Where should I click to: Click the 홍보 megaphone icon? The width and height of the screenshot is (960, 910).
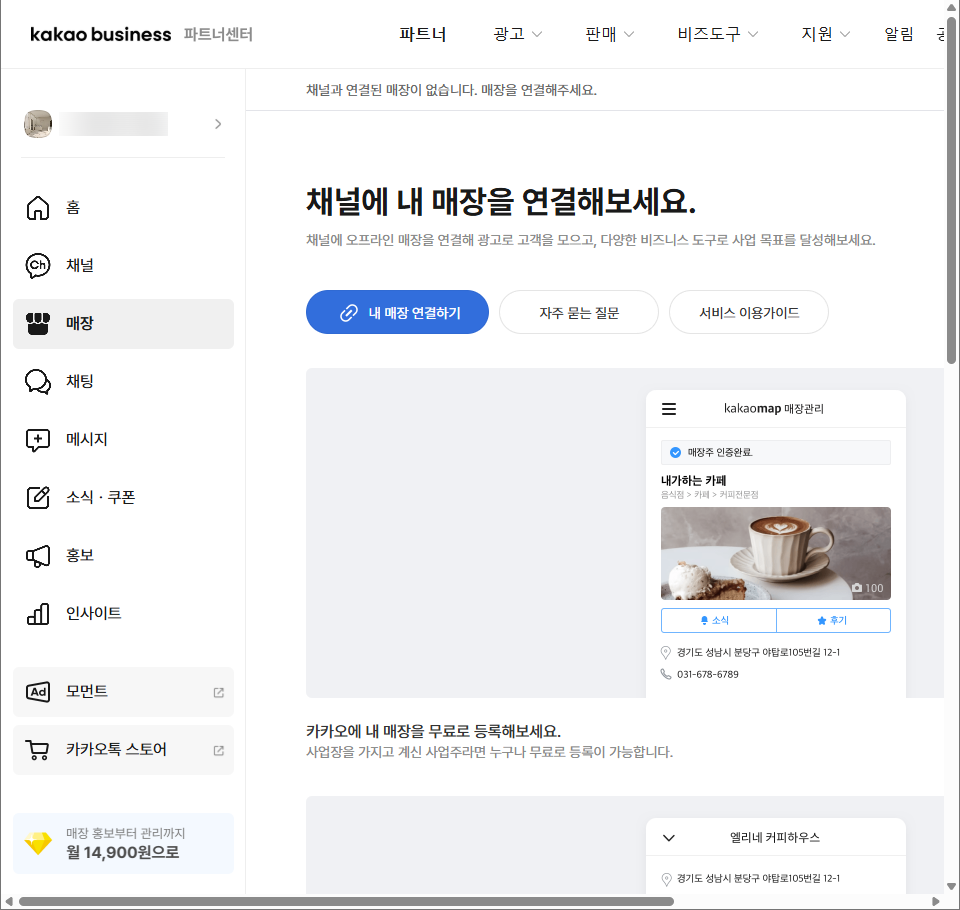tap(38, 555)
